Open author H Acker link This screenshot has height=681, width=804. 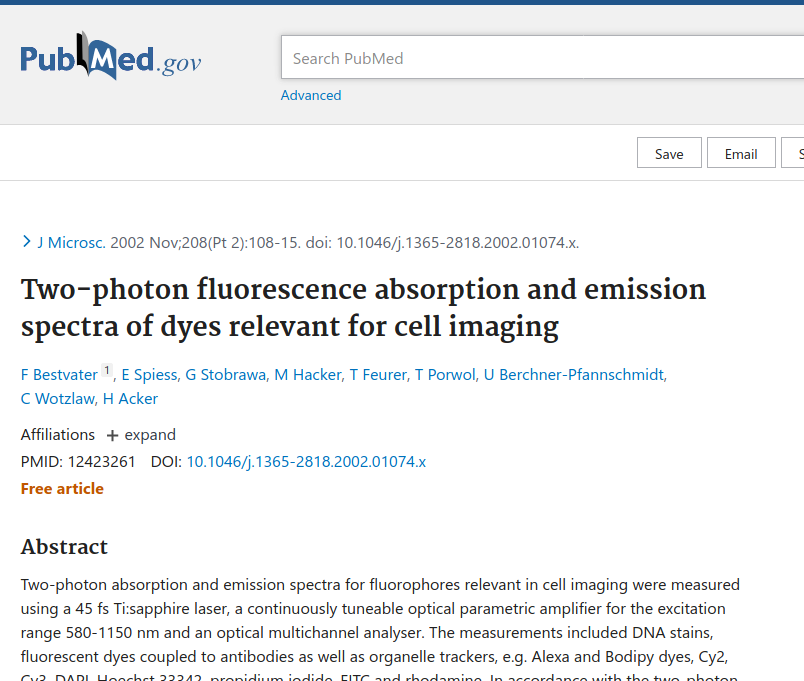click(130, 399)
